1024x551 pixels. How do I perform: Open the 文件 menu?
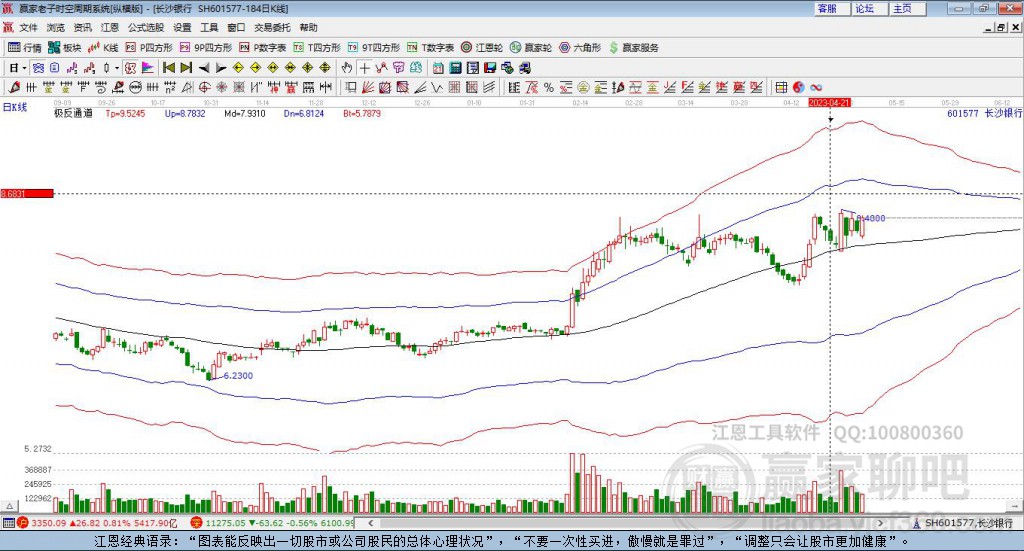tap(28, 27)
